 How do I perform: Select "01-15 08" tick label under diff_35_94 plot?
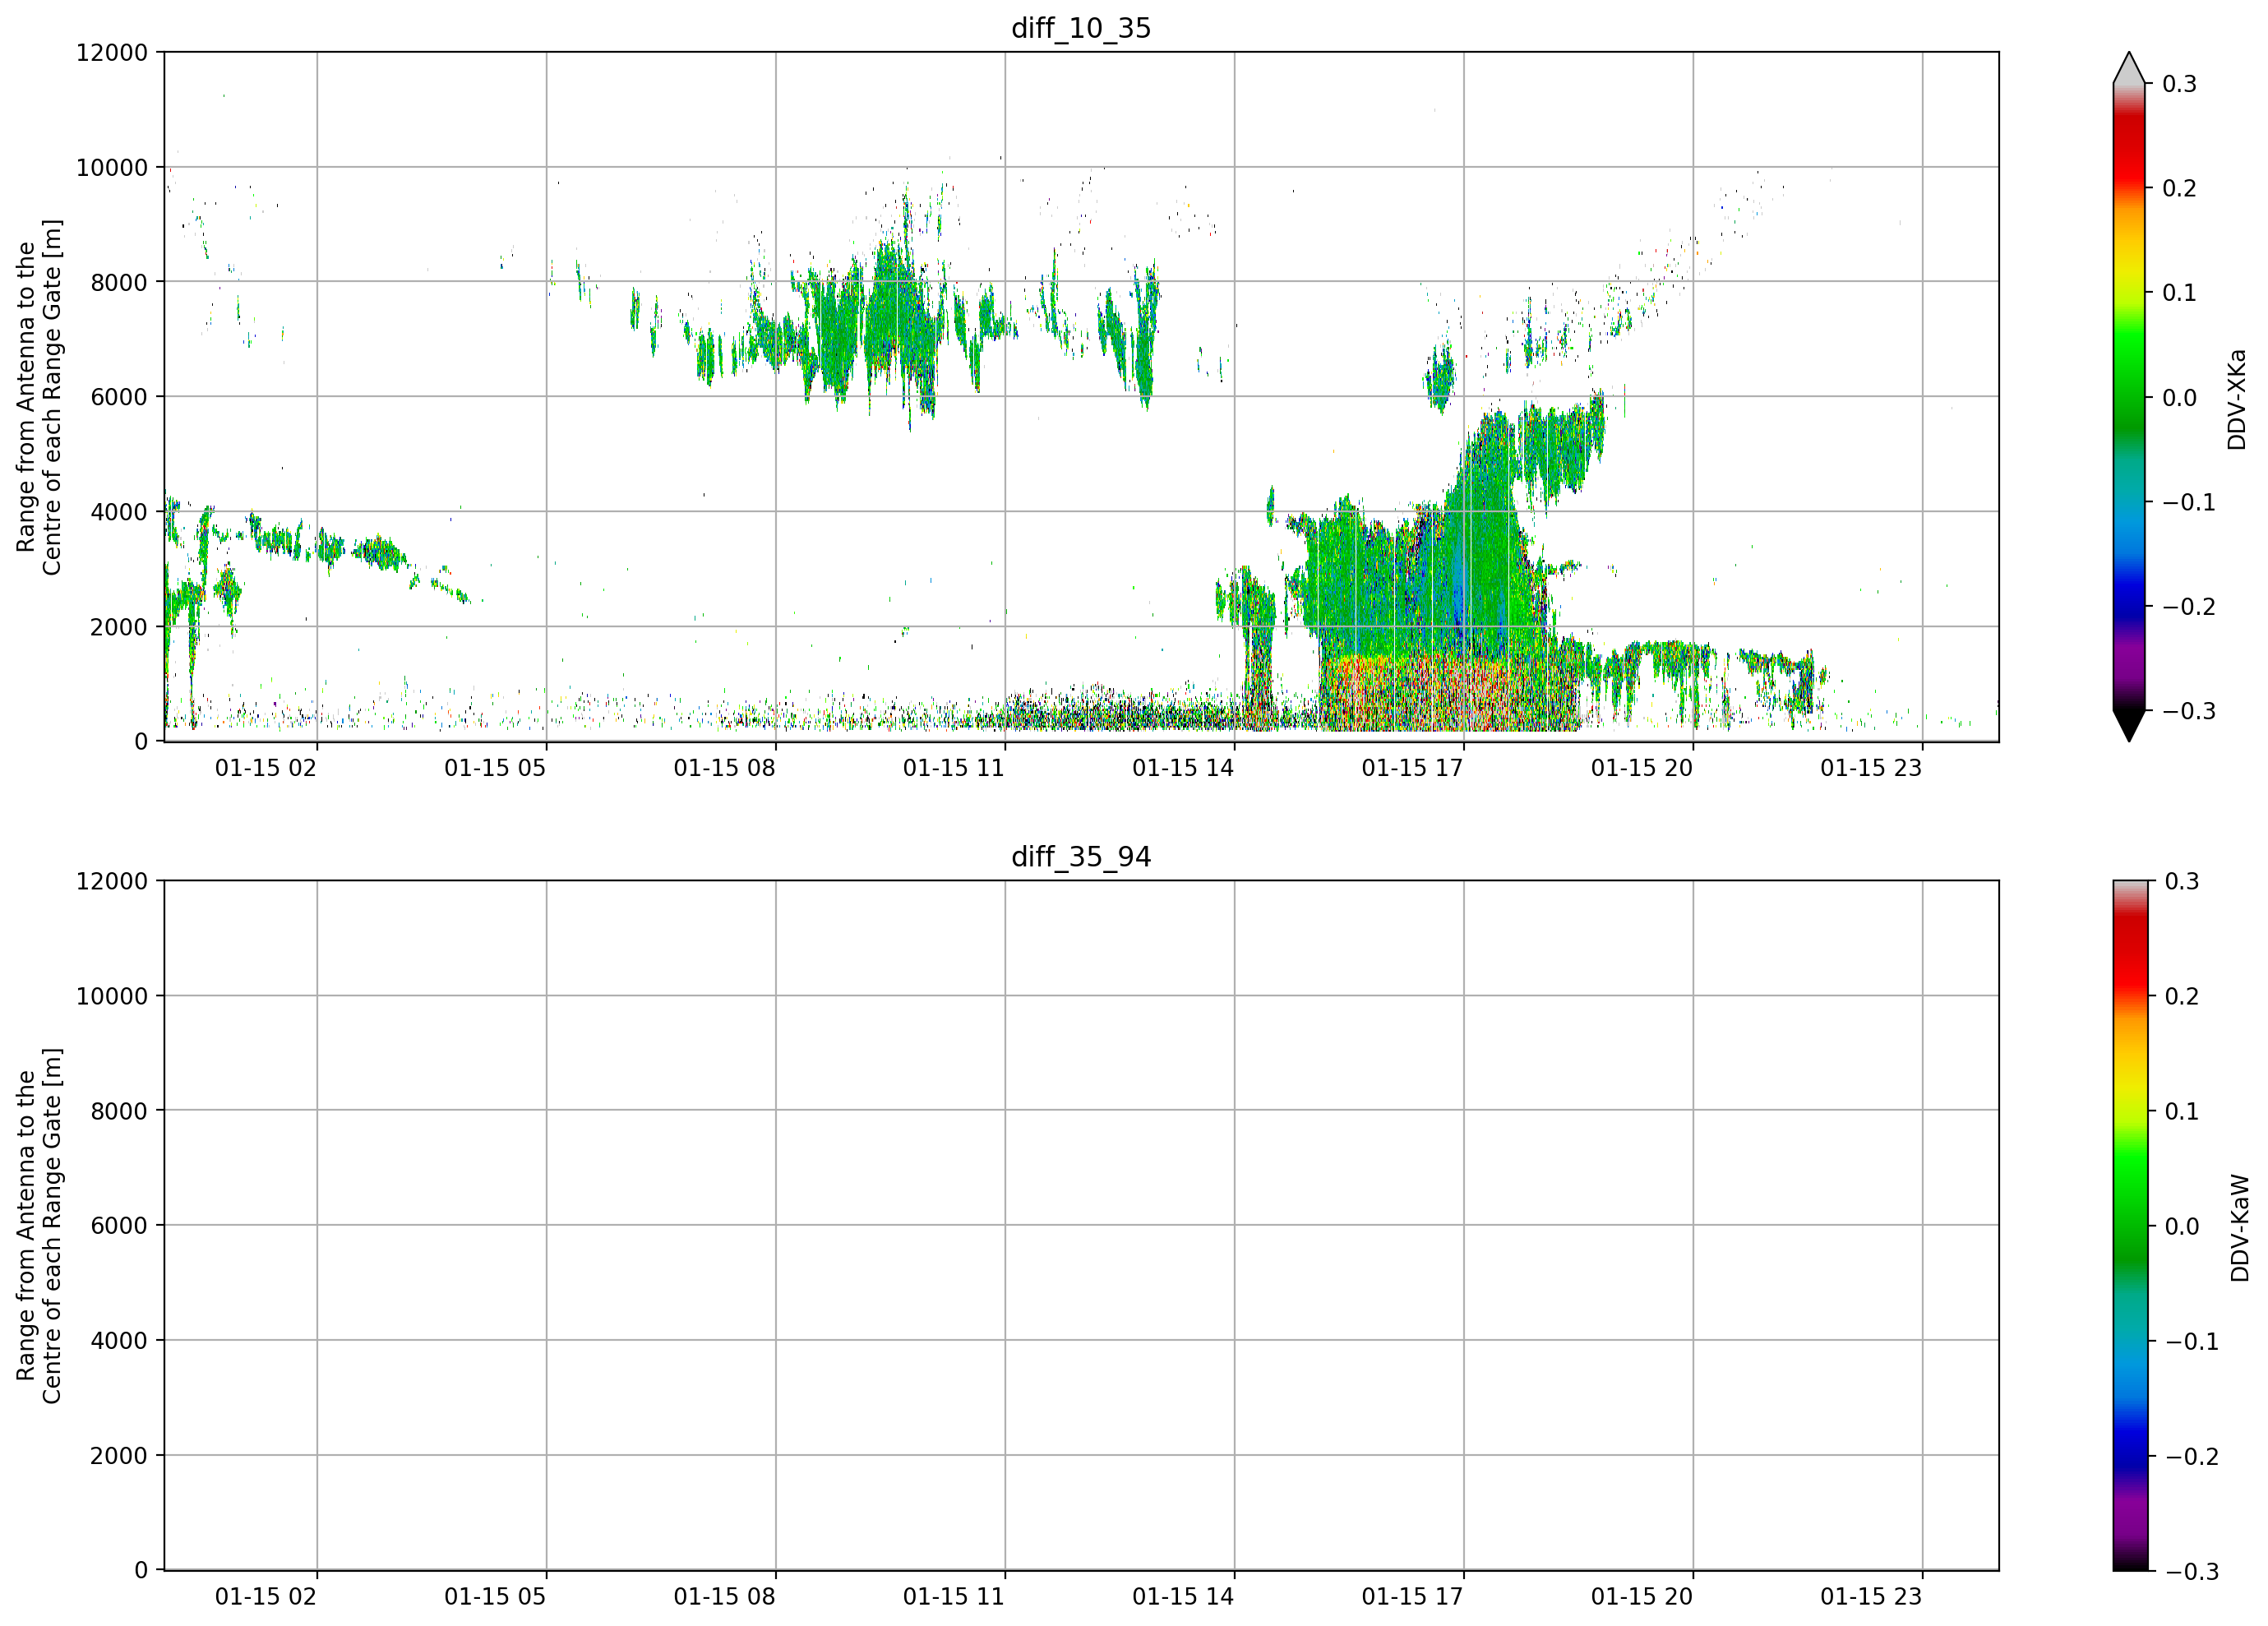(x=724, y=1597)
